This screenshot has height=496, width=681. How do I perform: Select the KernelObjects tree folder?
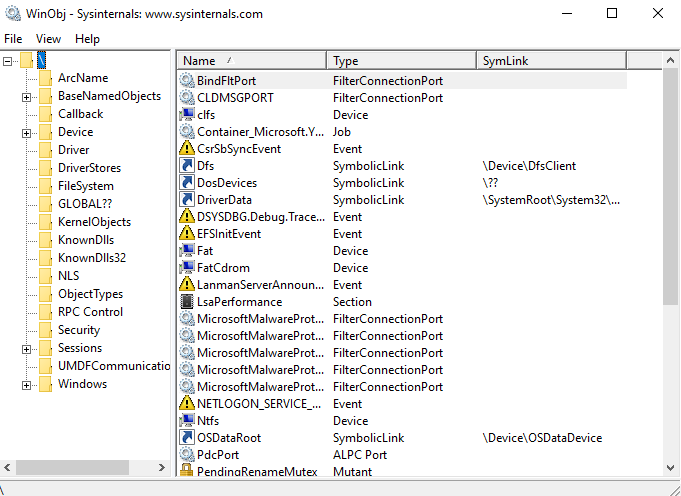(95, 222)
